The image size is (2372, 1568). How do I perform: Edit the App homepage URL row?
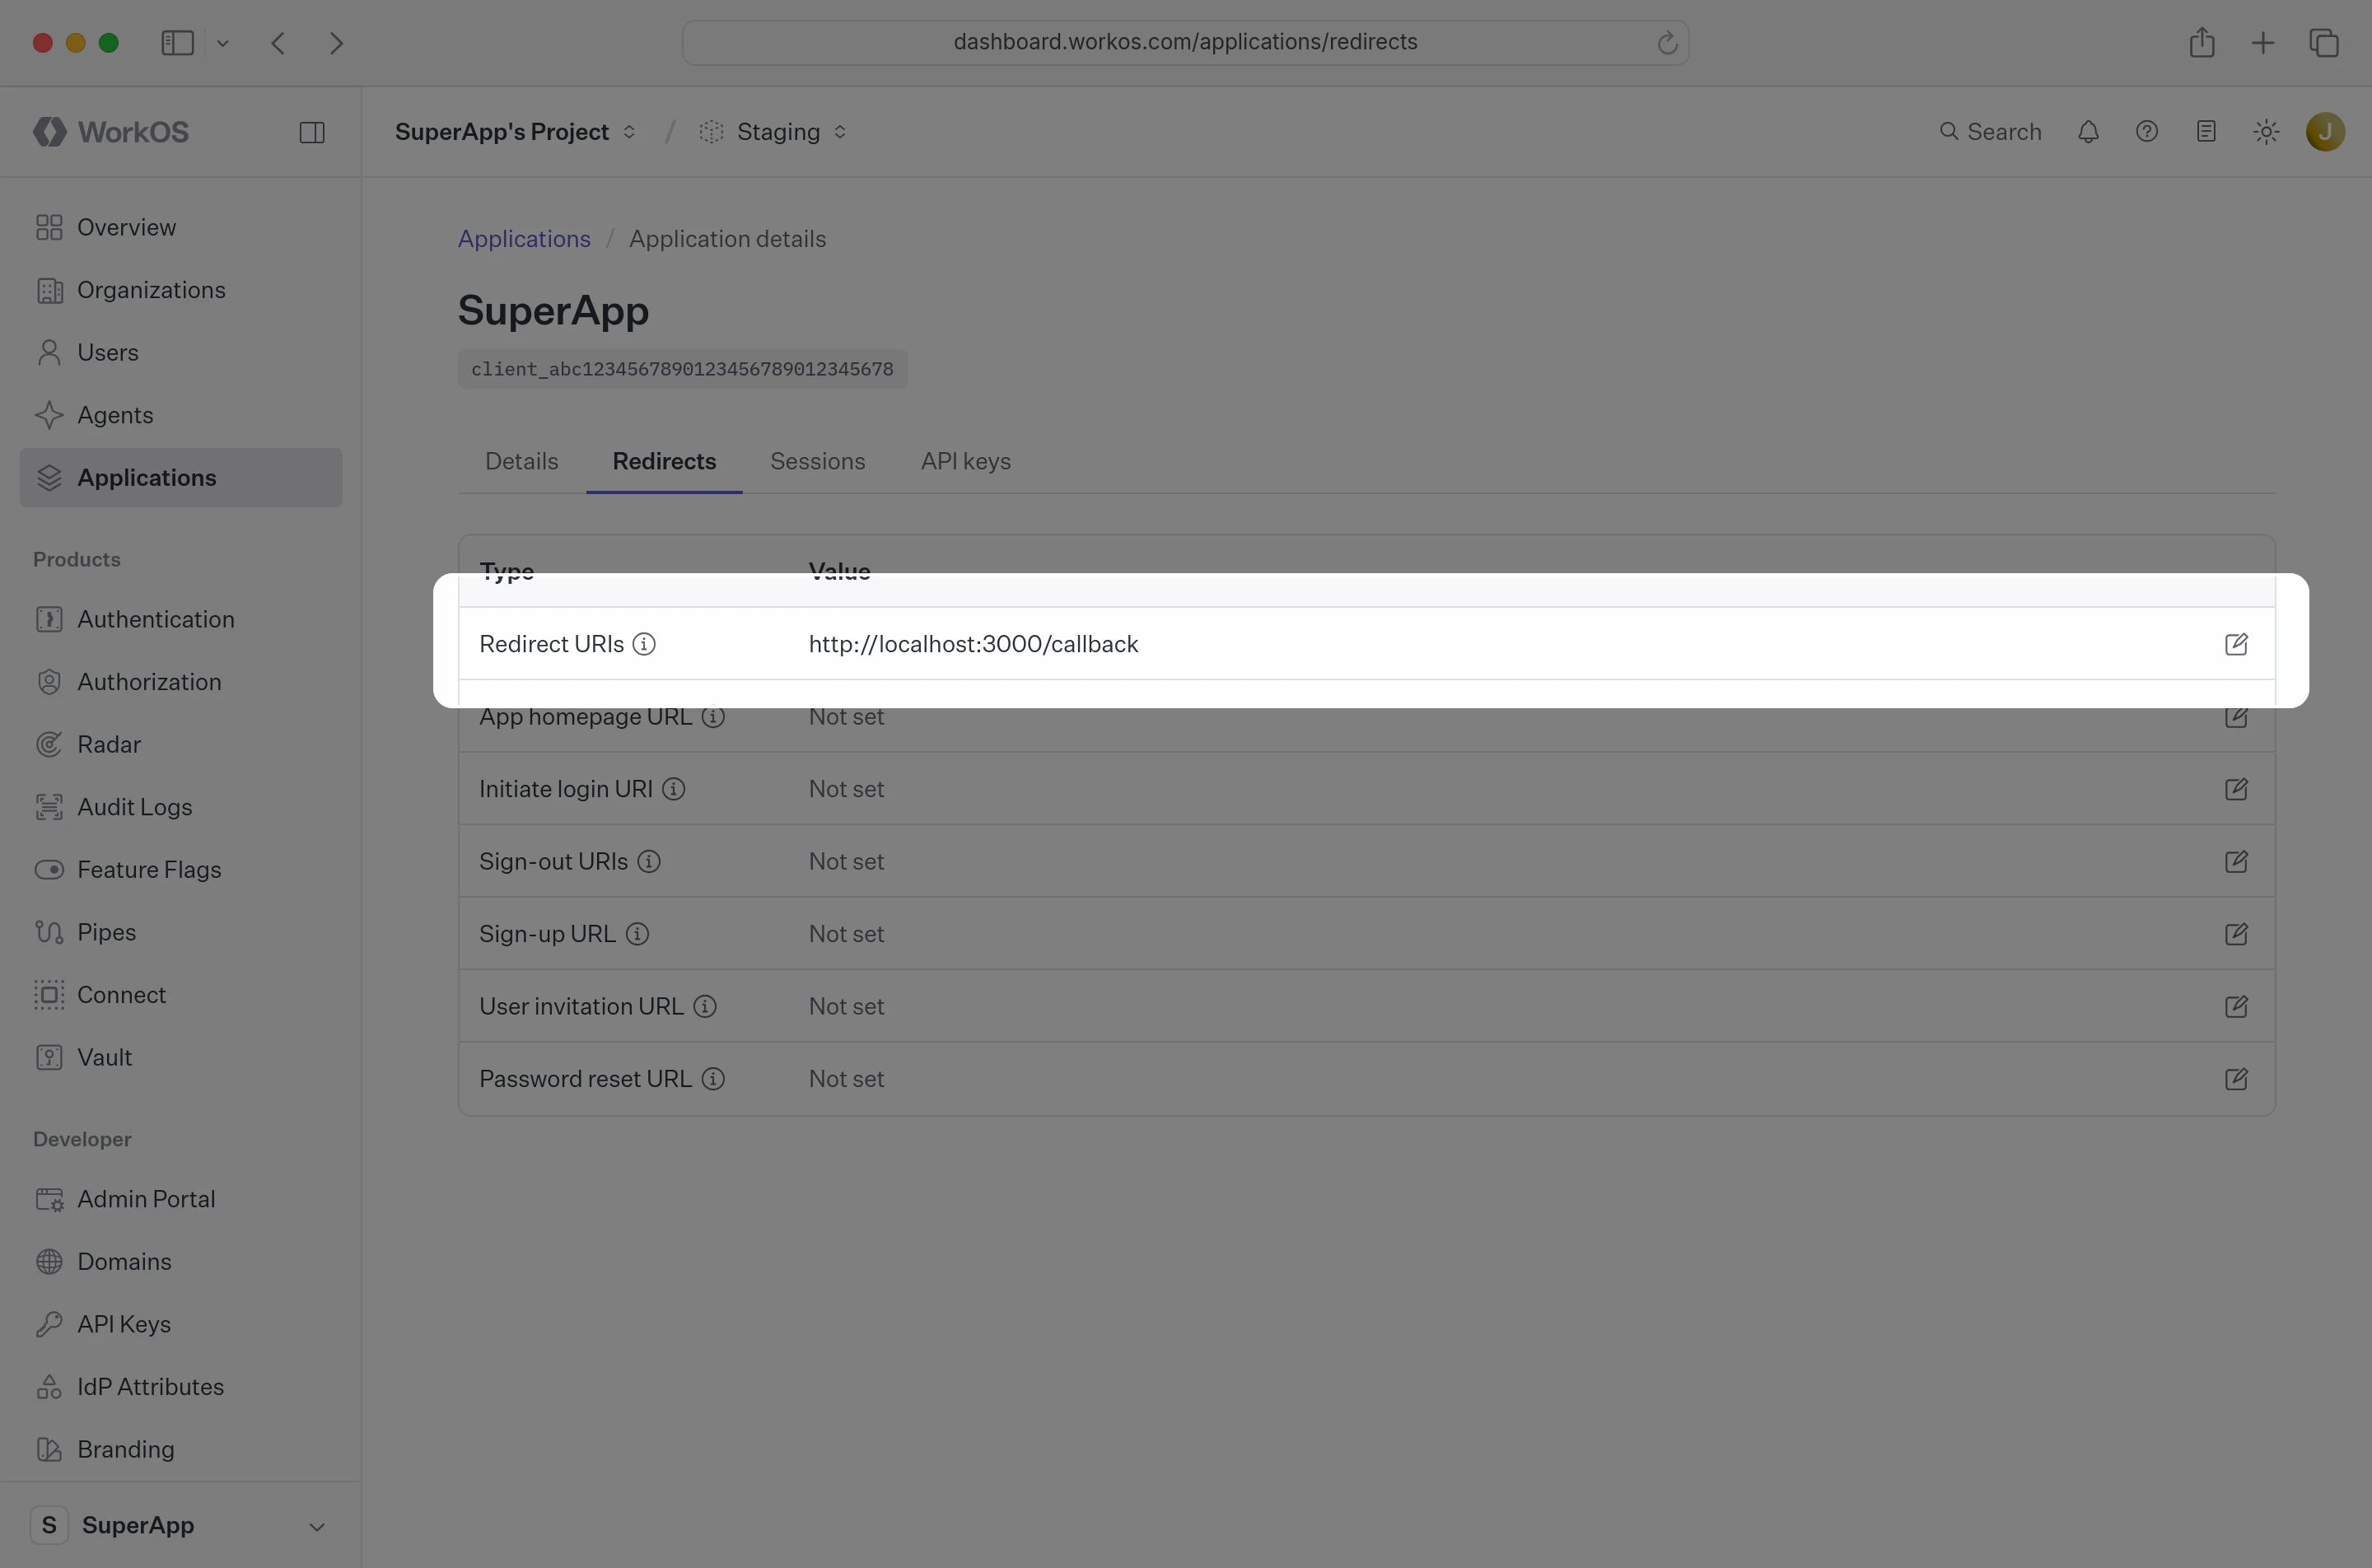[x=2236, y=716]
